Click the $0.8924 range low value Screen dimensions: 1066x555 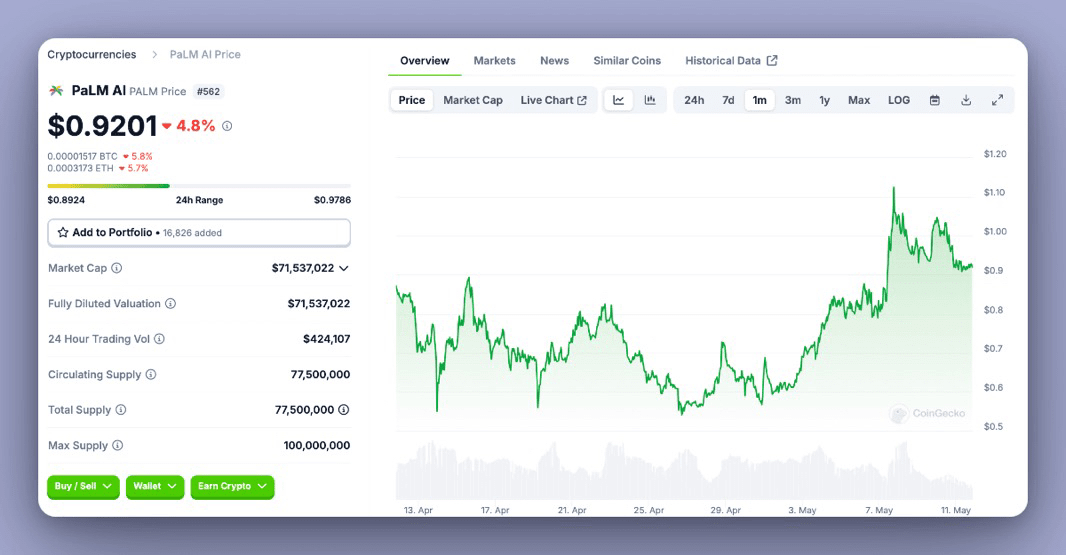coord(66,200)
